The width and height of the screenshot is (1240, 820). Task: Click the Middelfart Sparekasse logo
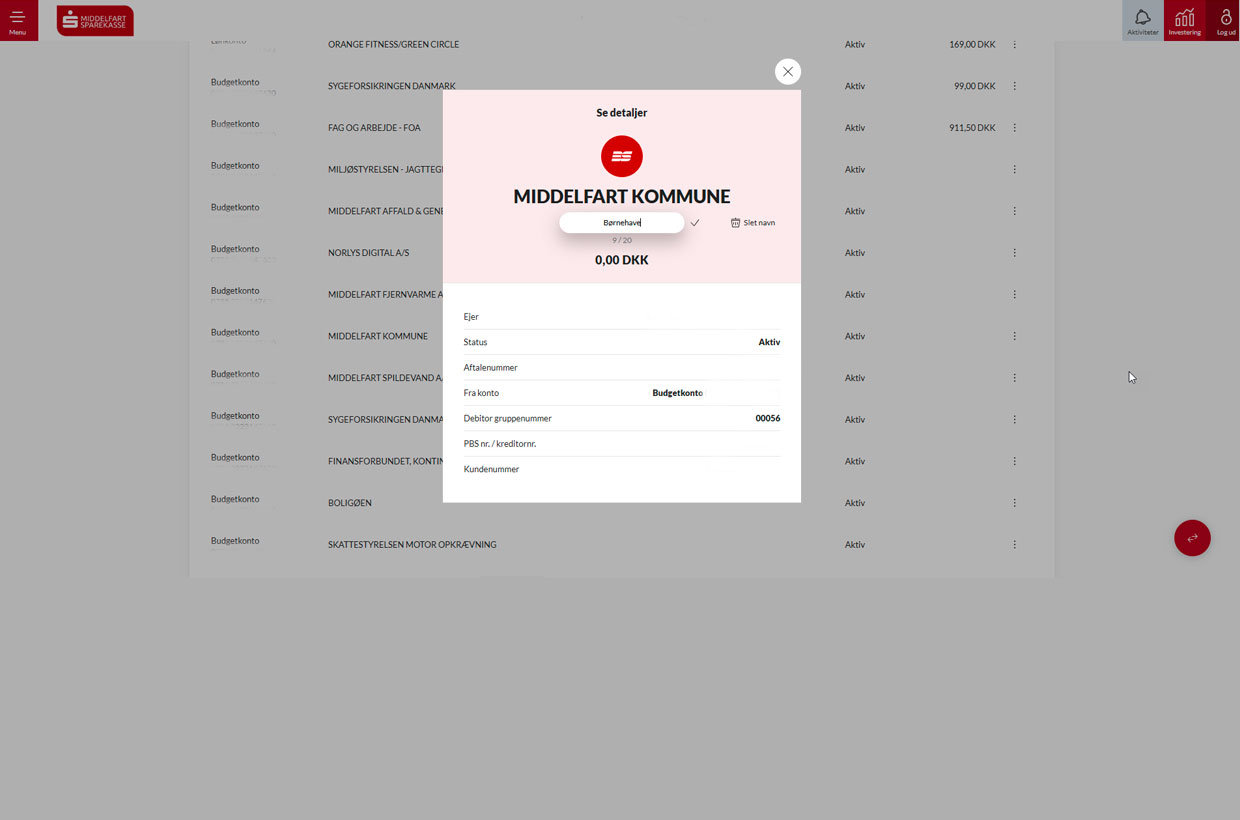95,21
